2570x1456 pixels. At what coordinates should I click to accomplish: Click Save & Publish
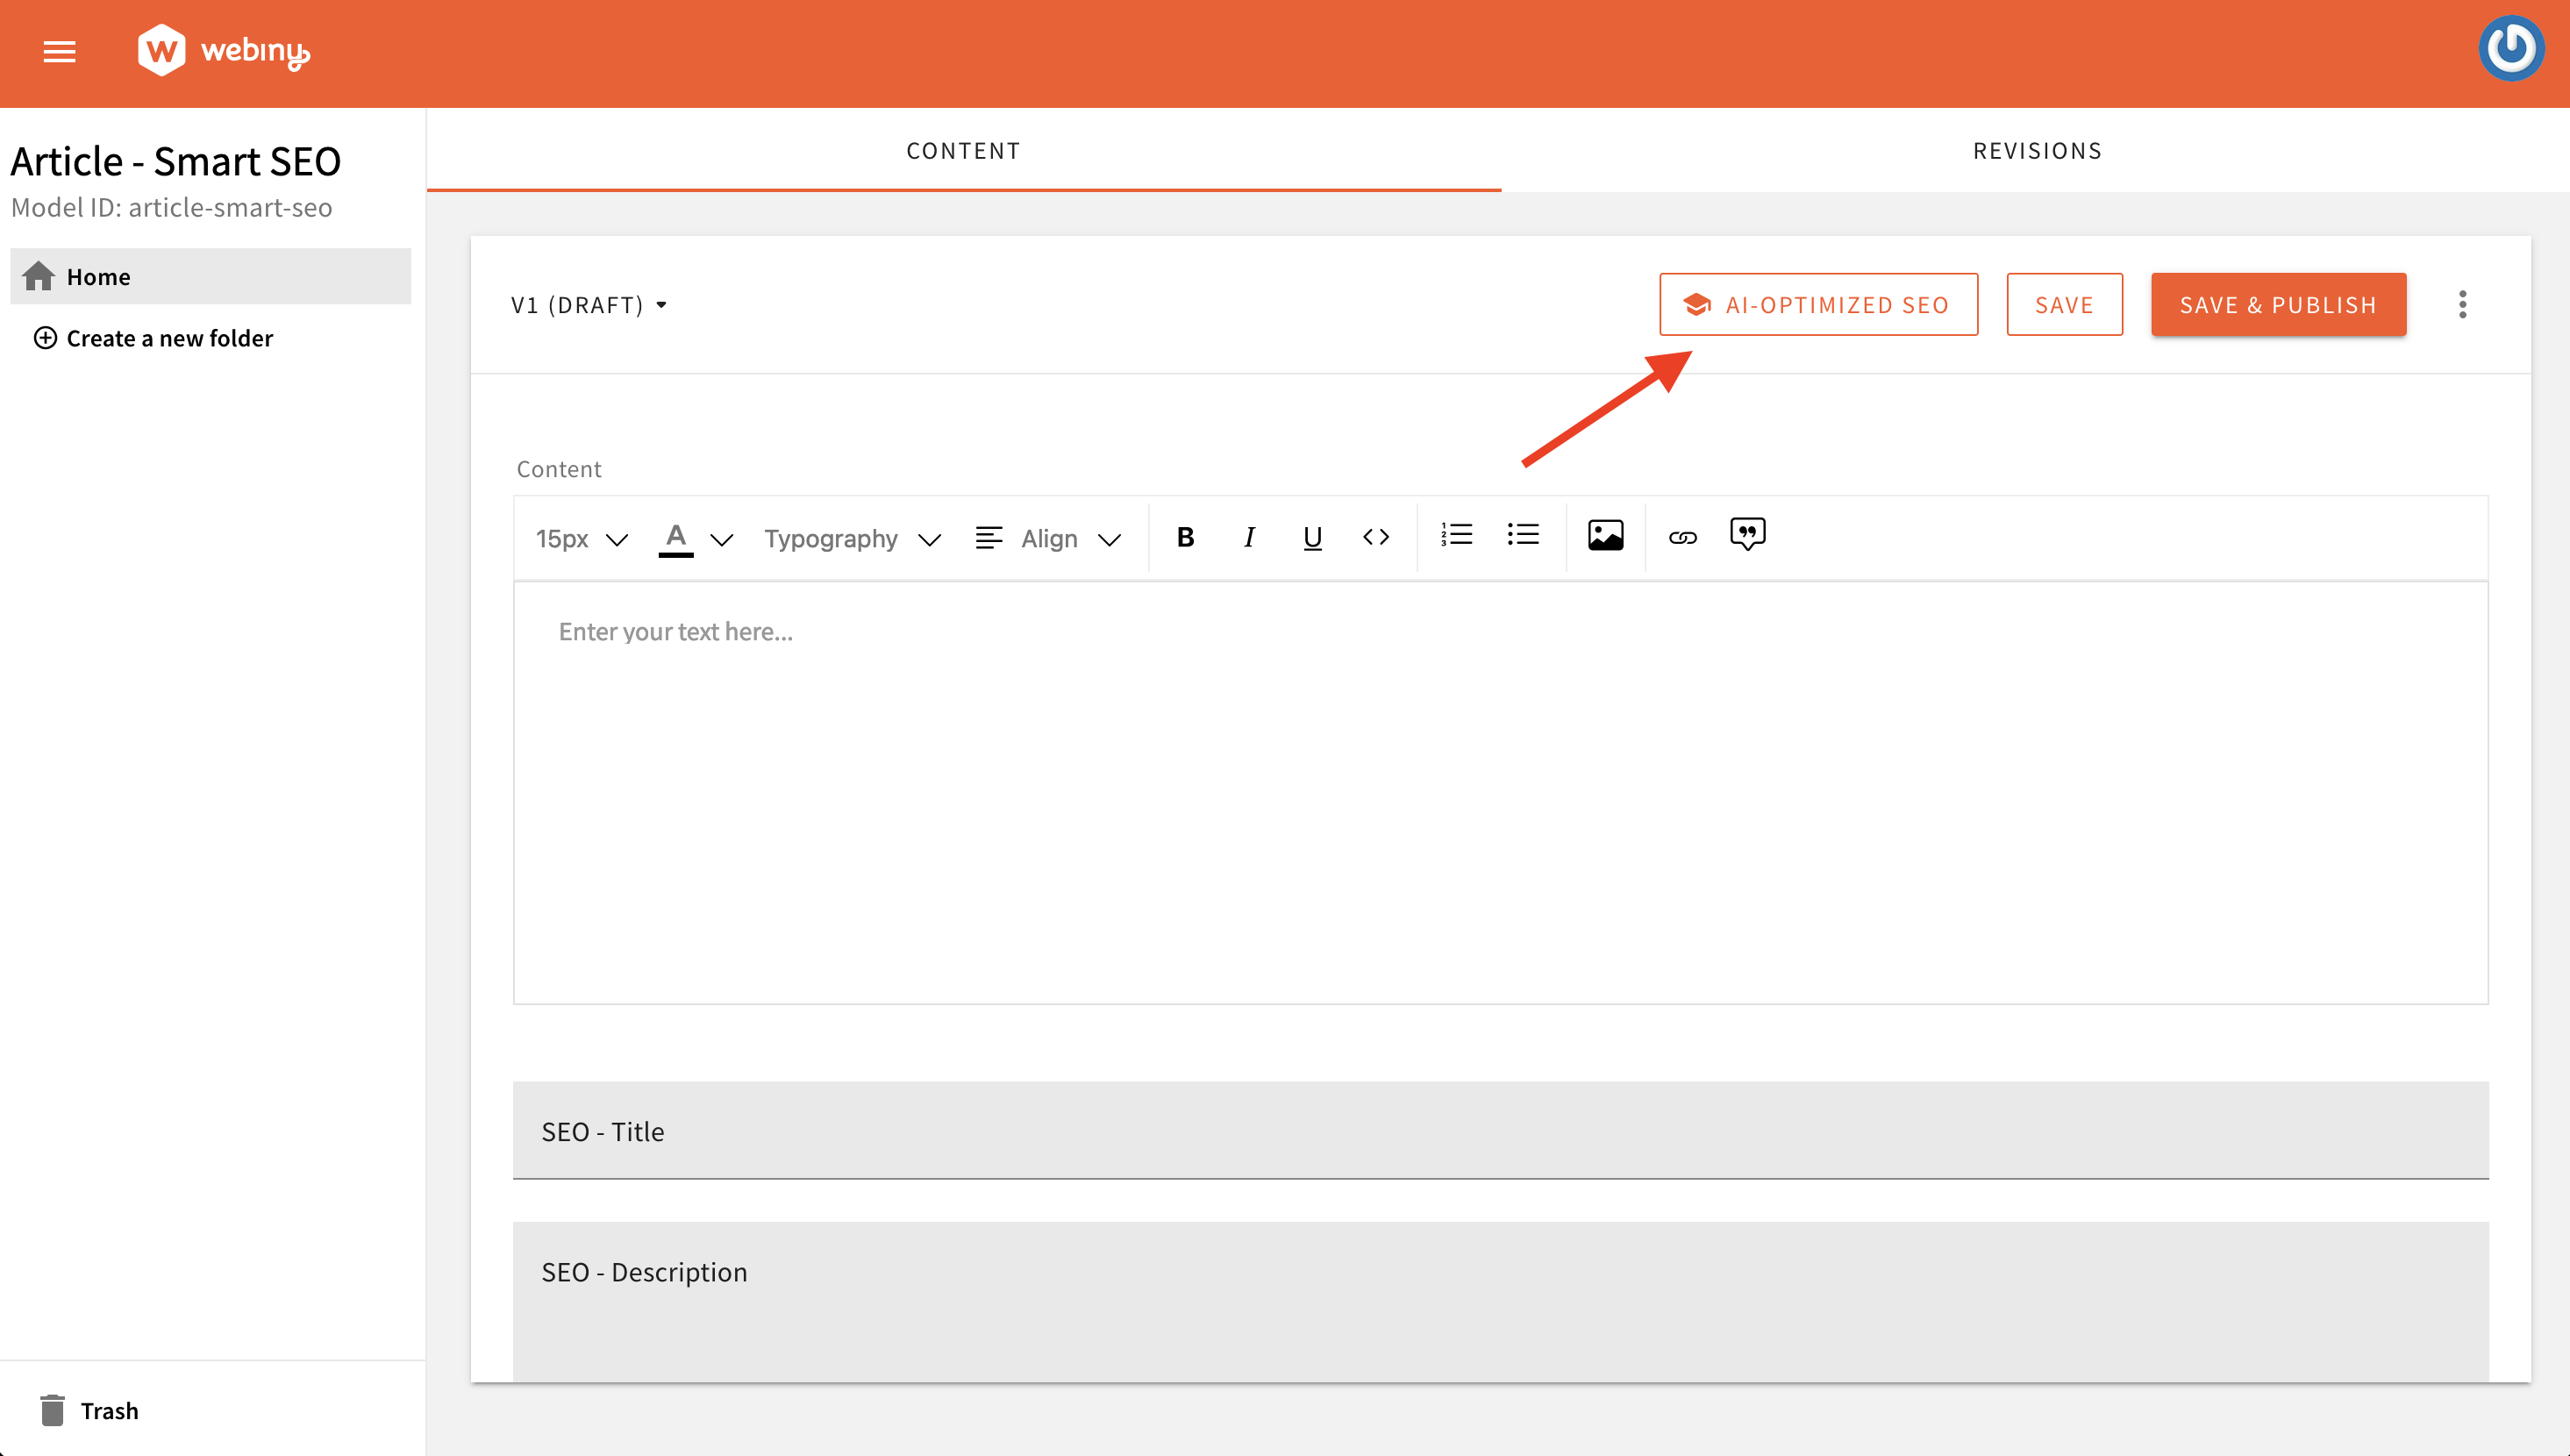point(2279,304)
